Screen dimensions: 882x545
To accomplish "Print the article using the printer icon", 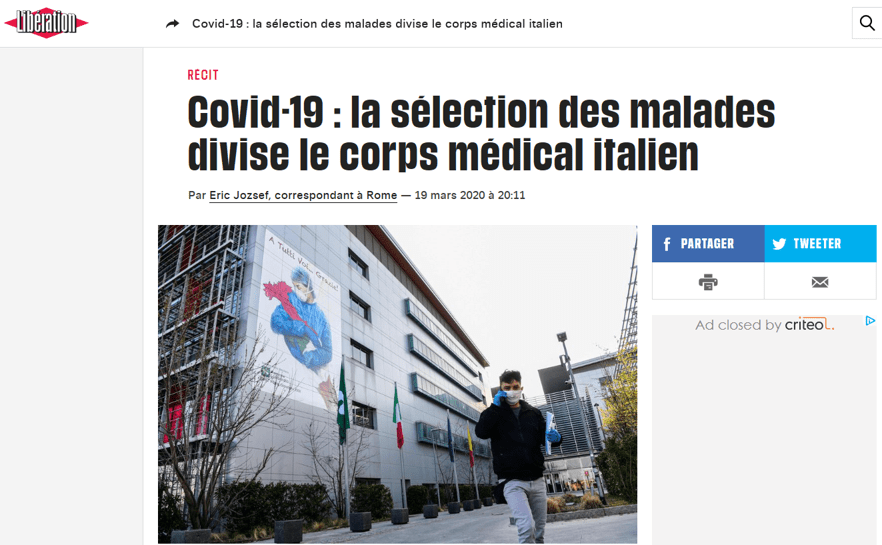I will (708, 282).
